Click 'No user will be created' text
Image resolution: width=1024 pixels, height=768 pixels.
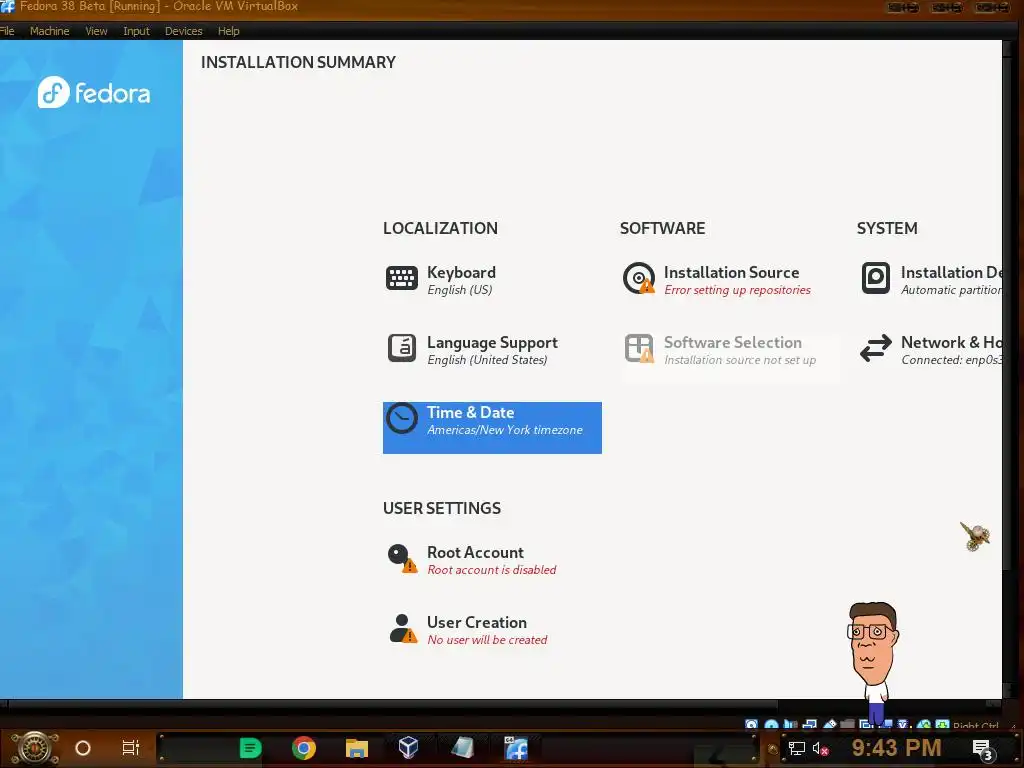click(x=487, y=640)
